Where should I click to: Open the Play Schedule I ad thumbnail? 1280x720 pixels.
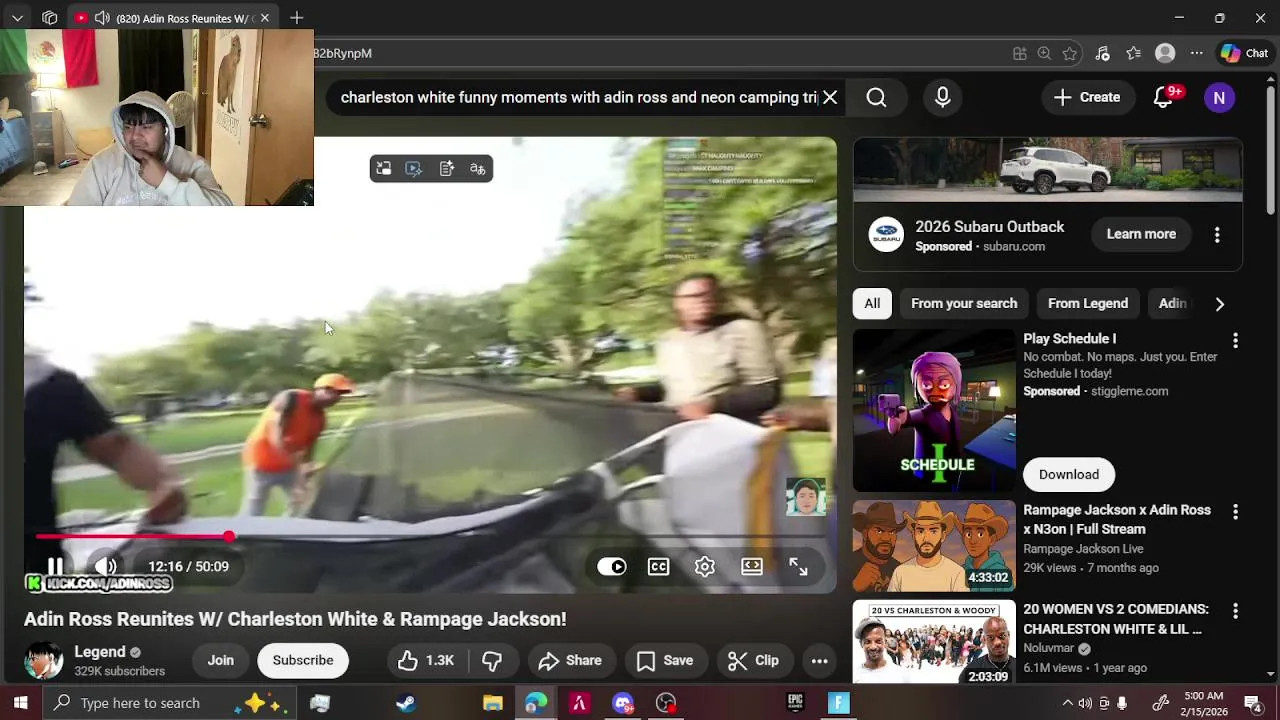pyautogui.click(x=934, y=411)
